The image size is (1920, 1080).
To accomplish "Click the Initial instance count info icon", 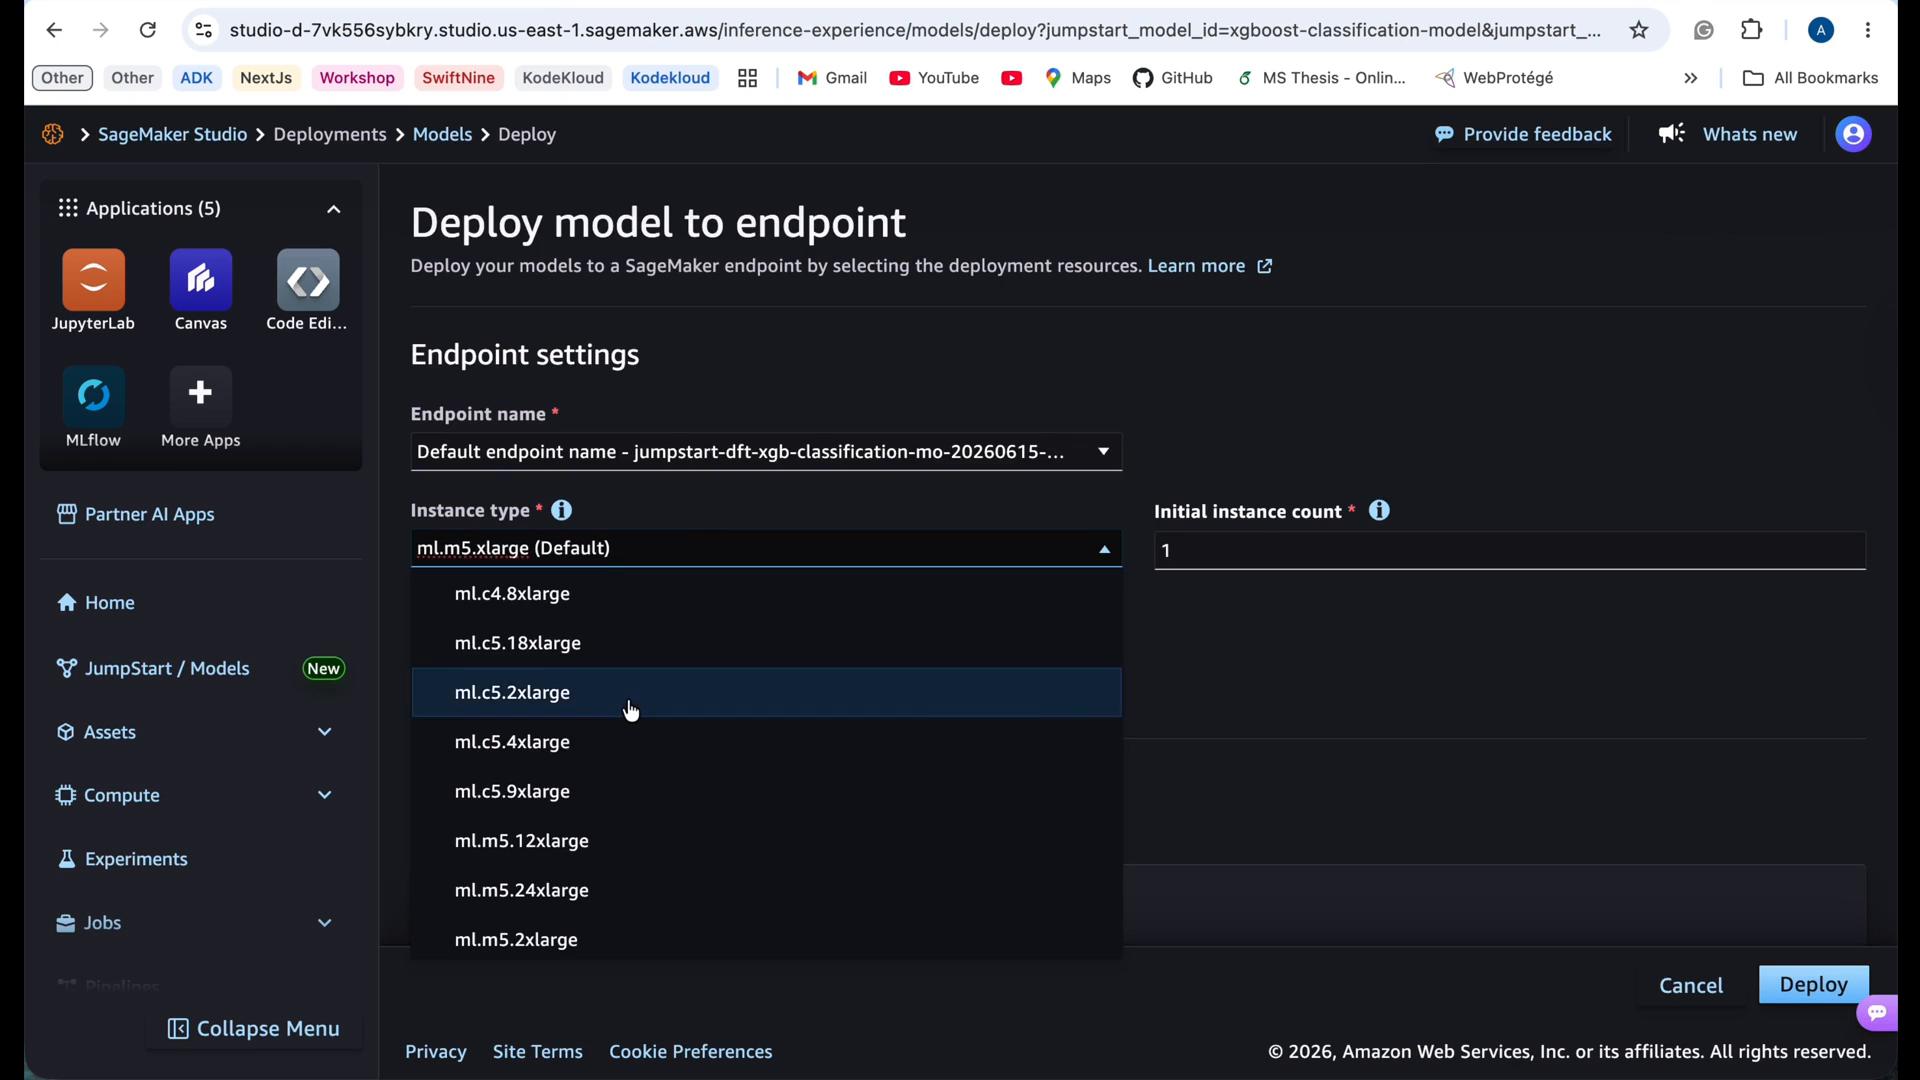I will click(1379, 511).
